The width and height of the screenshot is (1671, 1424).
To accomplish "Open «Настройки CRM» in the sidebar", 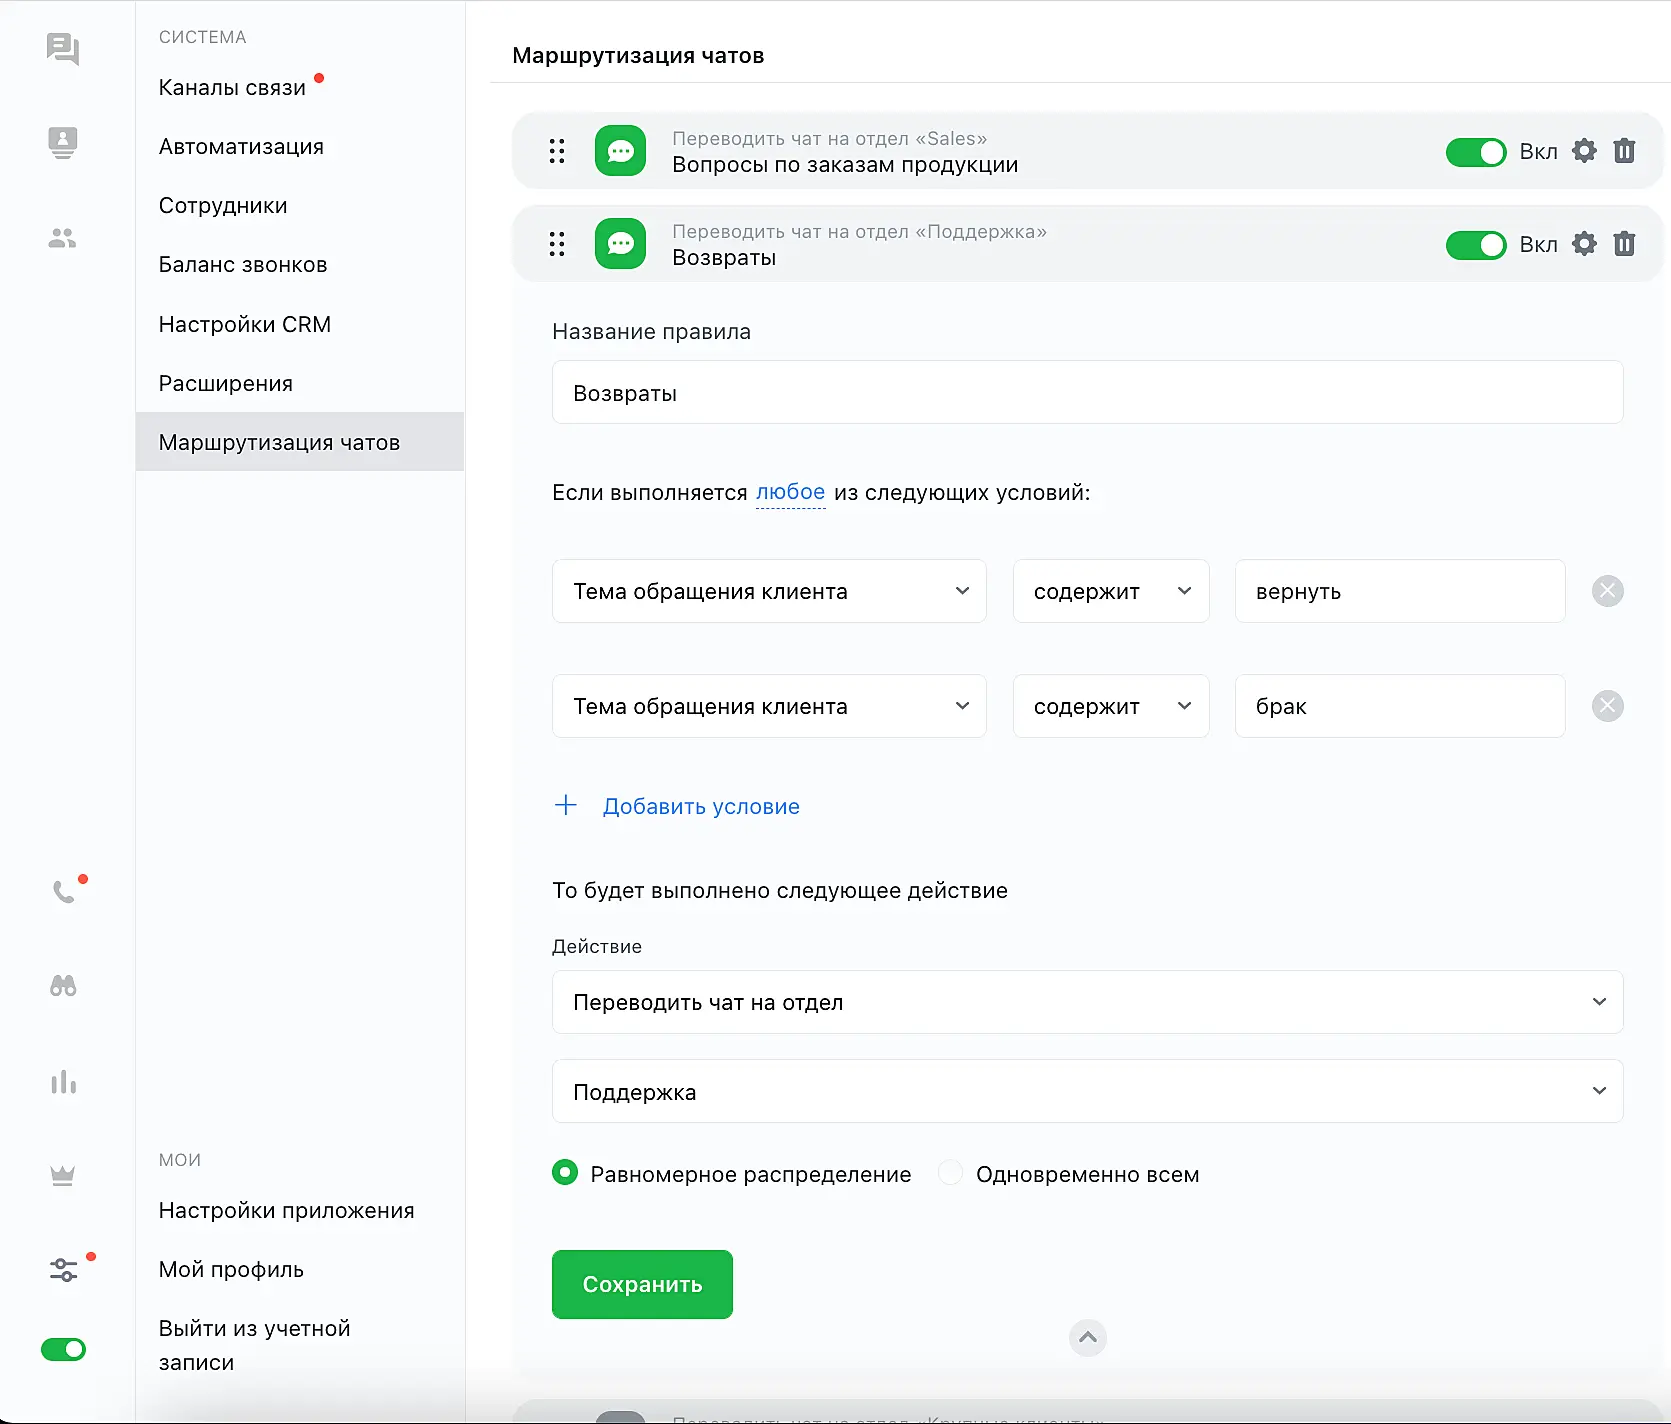I will (244, 324).
